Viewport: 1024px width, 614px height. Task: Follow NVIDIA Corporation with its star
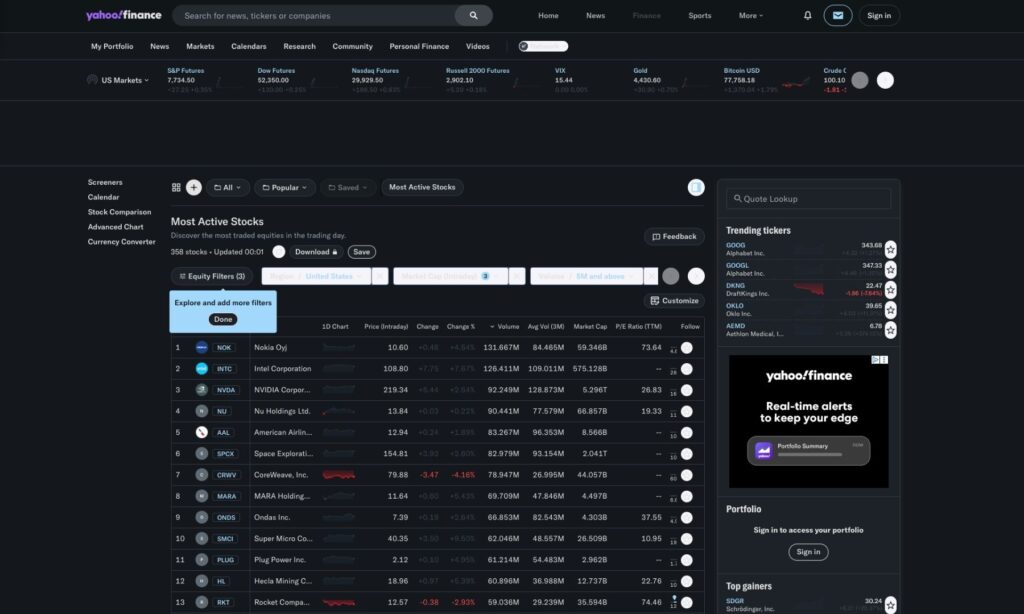[686, 391]
